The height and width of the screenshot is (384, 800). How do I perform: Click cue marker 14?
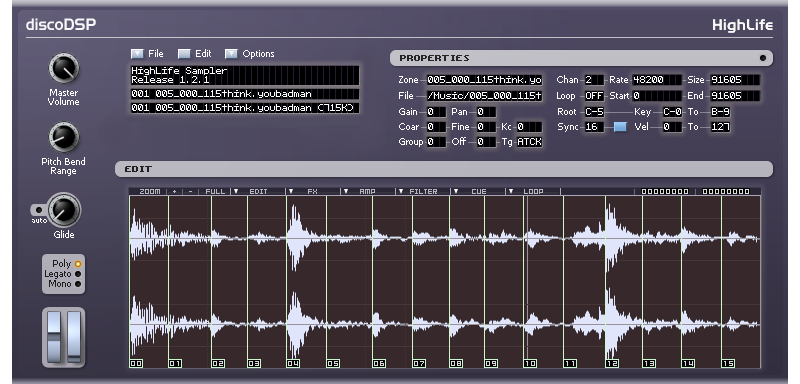click(x=688, y=364)
